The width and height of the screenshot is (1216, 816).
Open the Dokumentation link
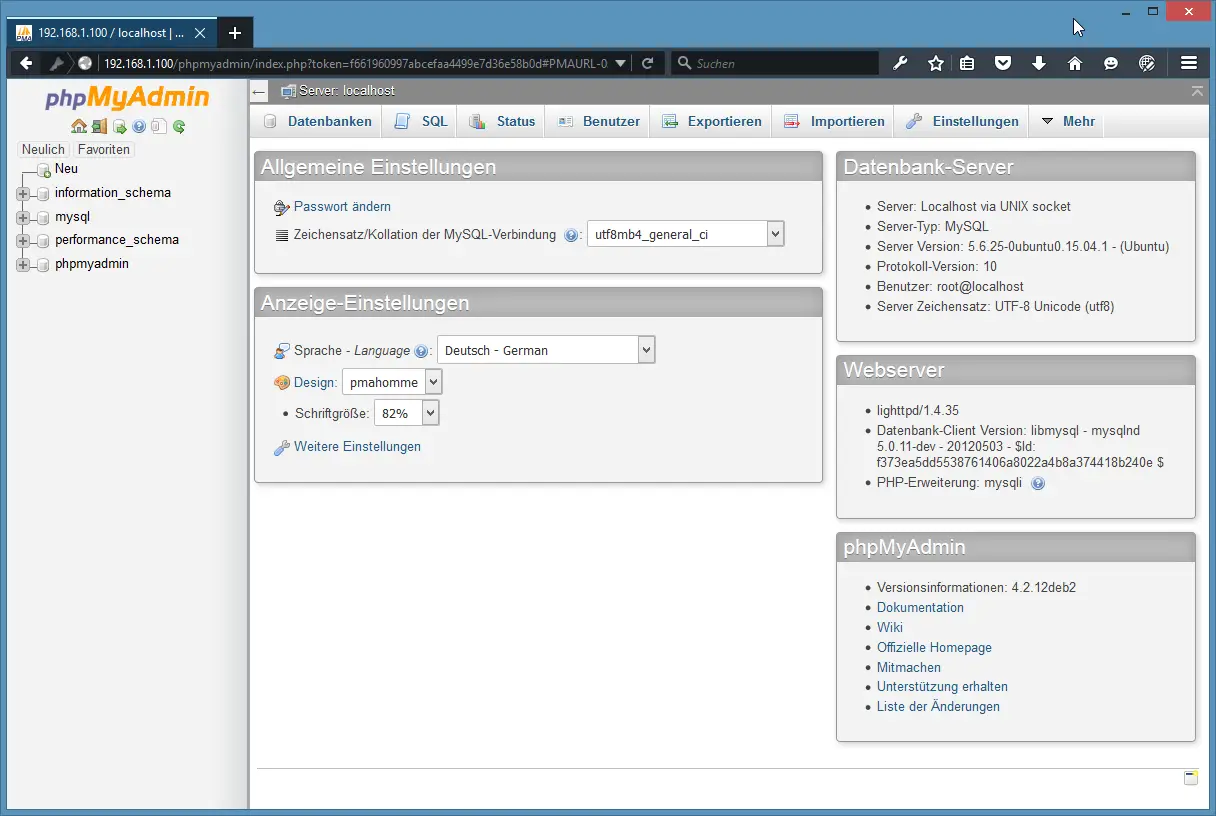920,608
